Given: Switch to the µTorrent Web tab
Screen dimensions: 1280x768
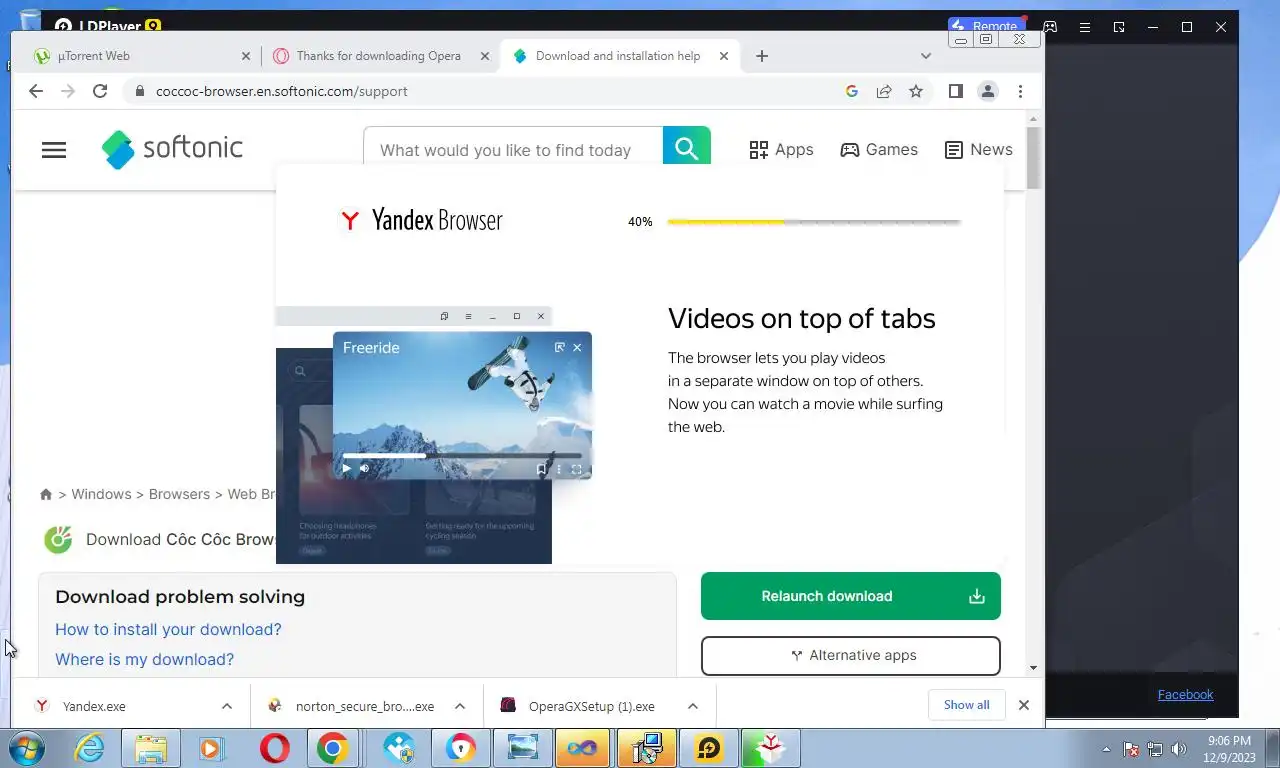Looking at the screenshot, I should 140,56.
